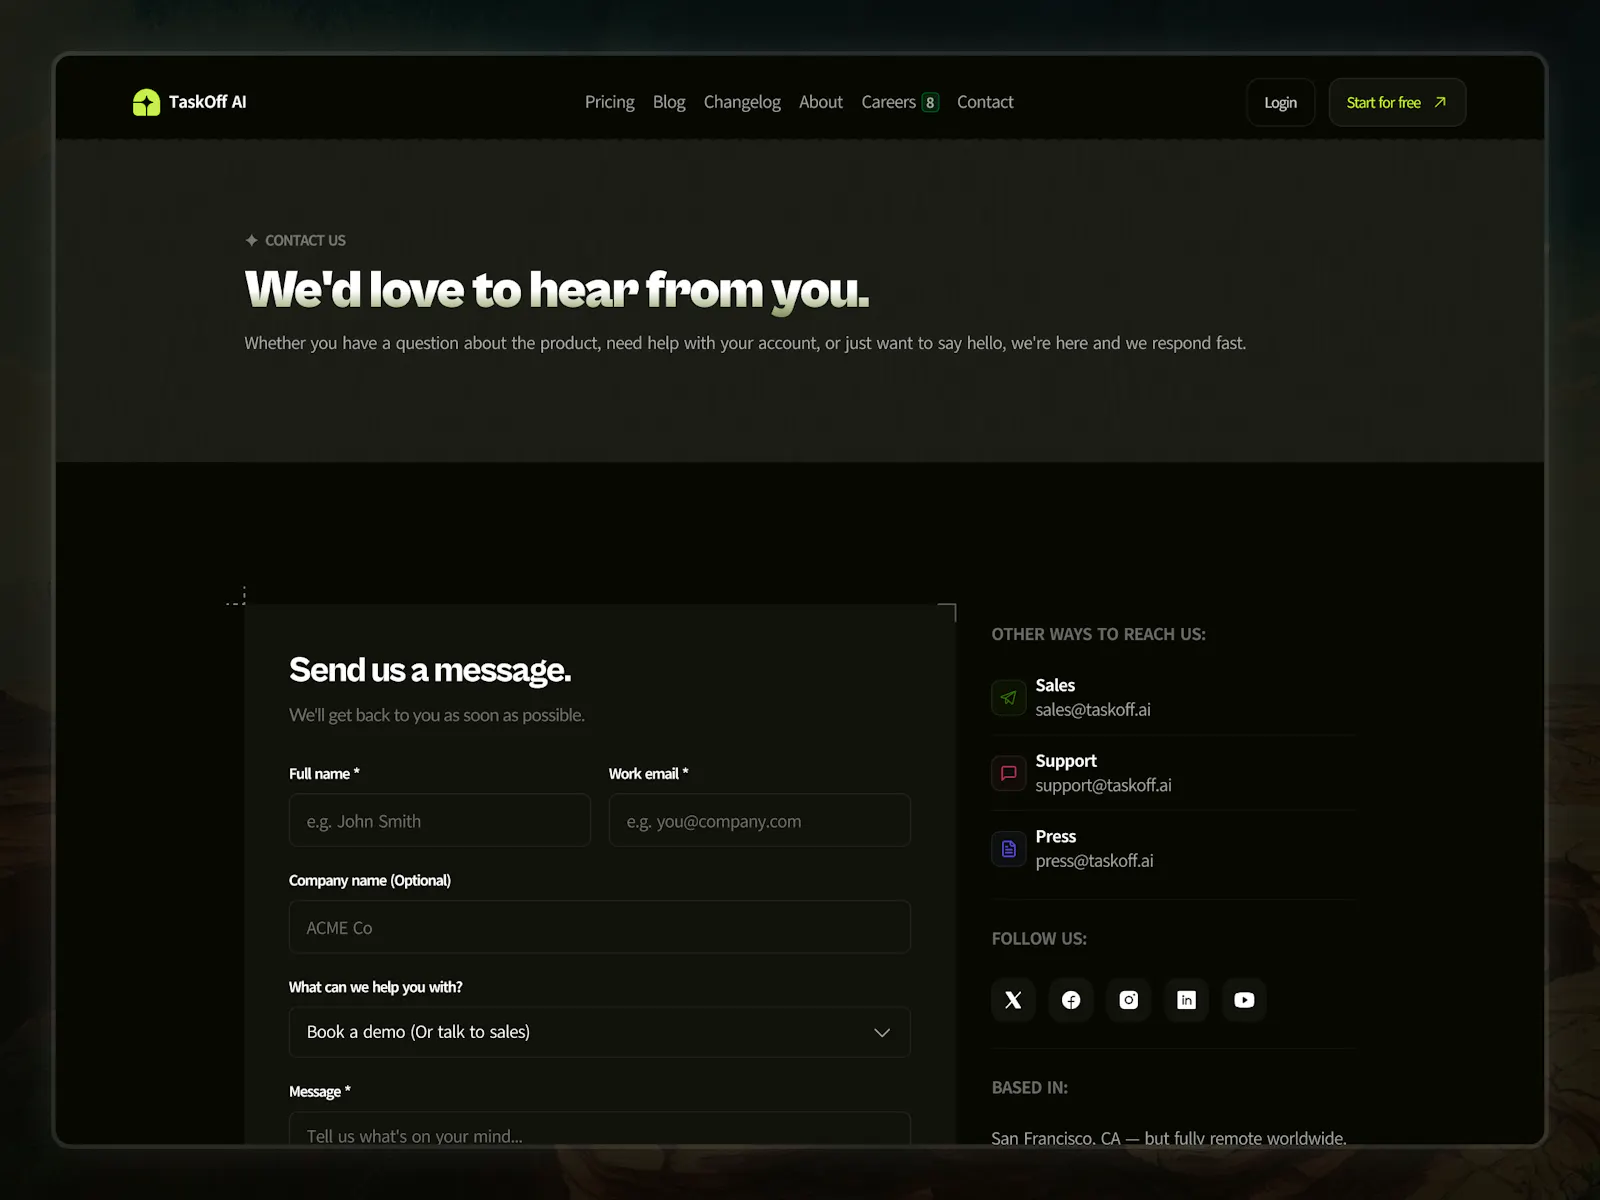
Task: Click the arrow icon in Start for free
Action: (1440, 102)
